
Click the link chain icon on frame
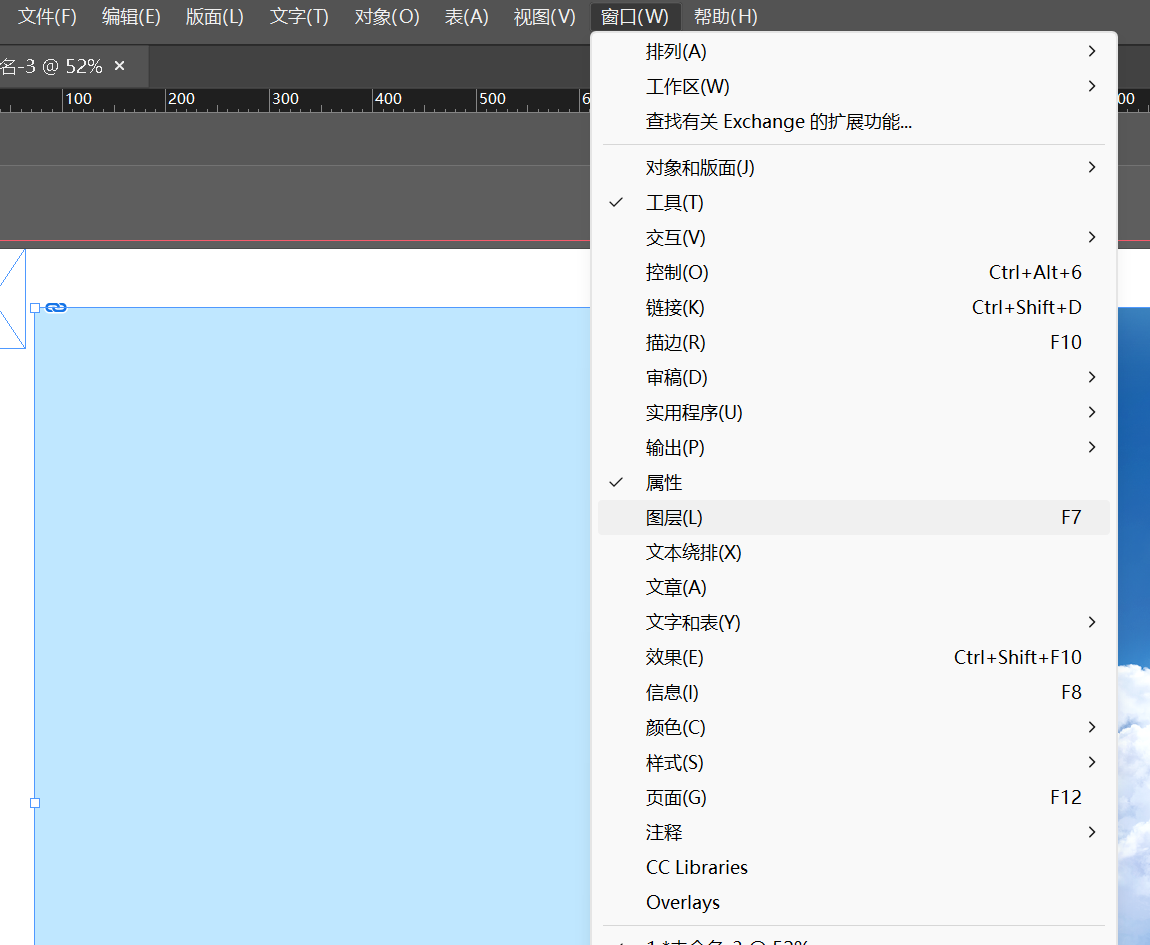pyautogui.click(x=56, y=307)
